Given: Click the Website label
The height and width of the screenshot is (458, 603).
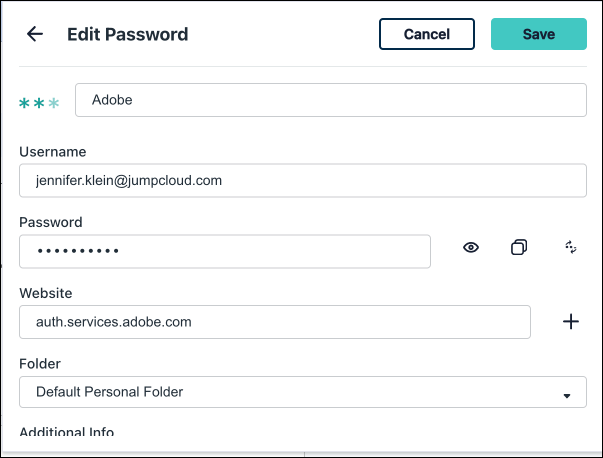Looking at the screenshot, I should point(46,293).
